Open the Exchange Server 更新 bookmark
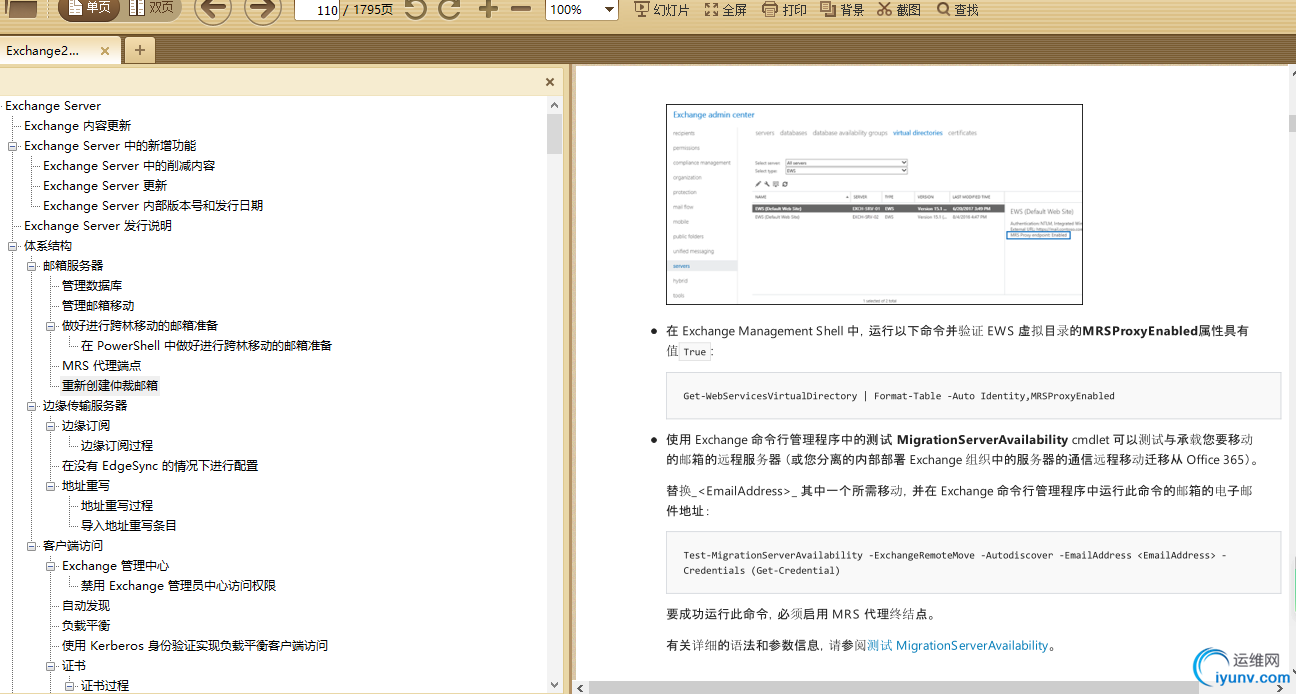The image size is (1296, 694). [x=105, y=186]
